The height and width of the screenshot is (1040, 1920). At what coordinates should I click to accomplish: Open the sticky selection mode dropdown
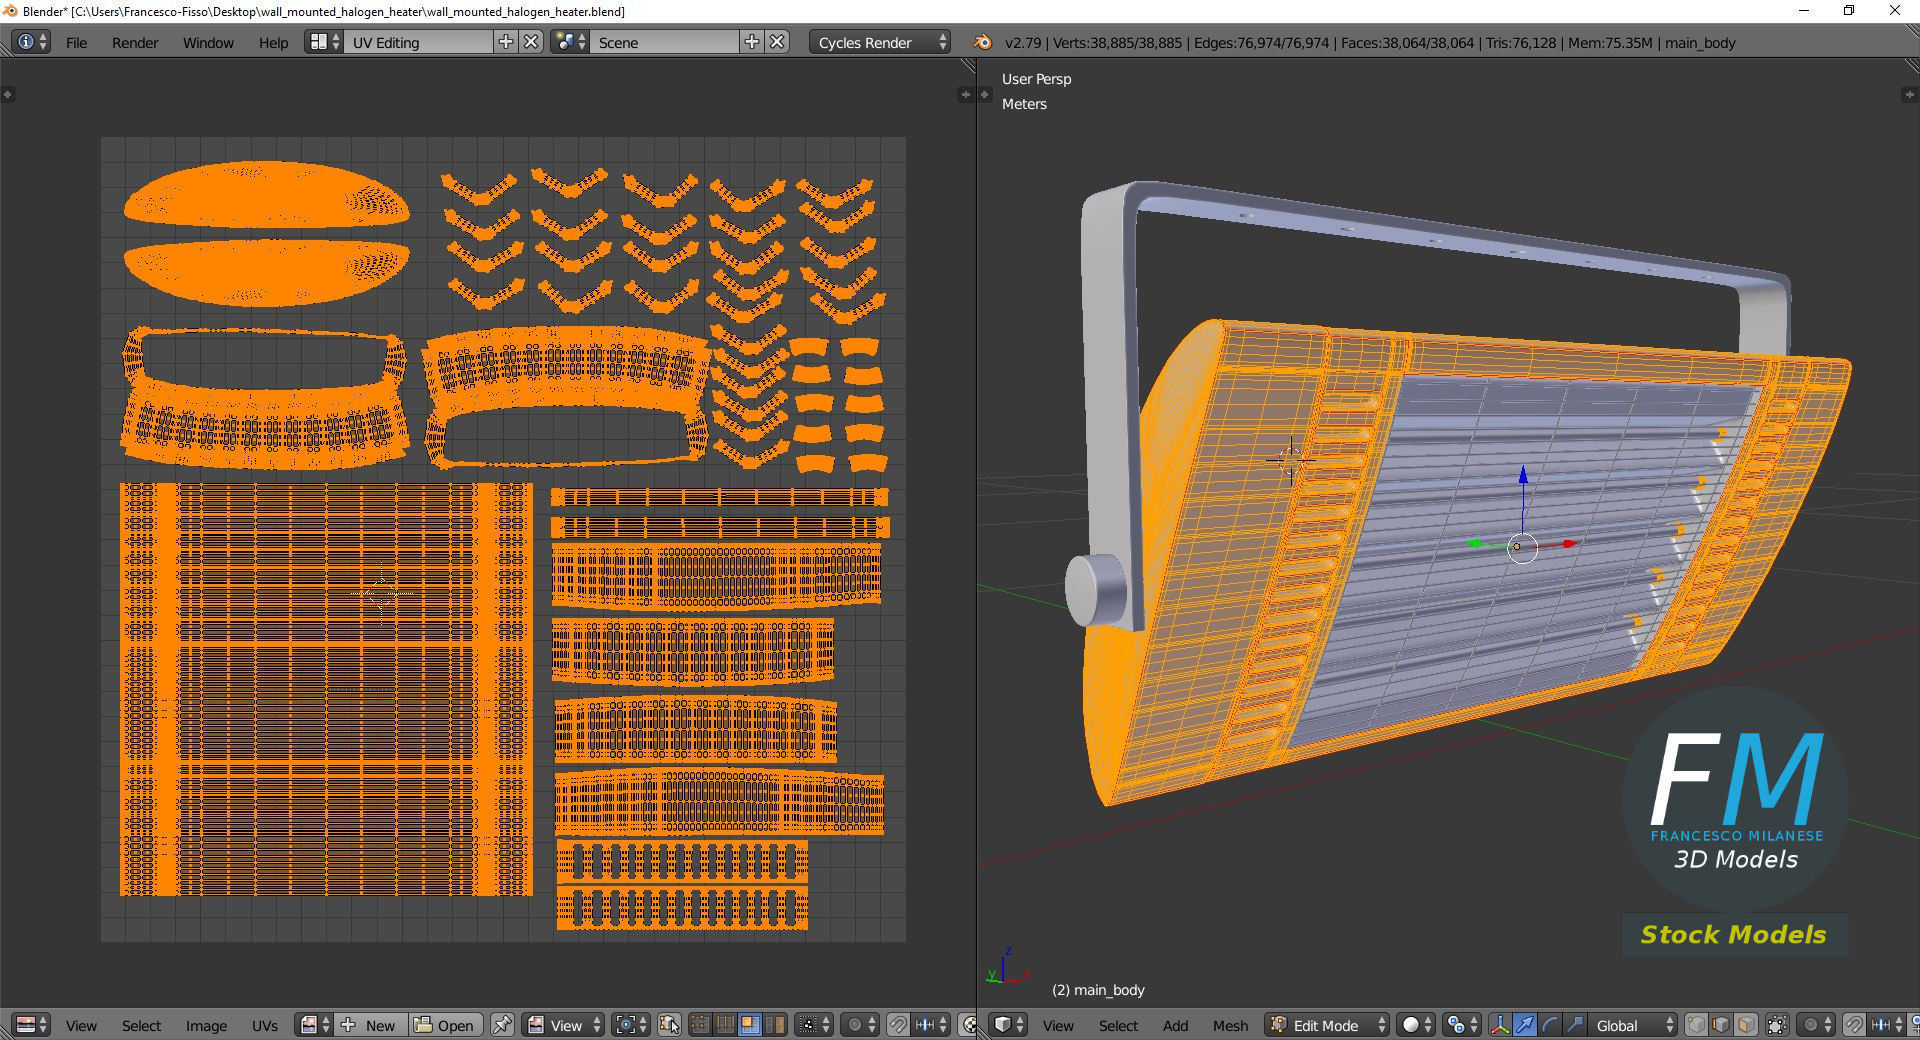coord(813,1025)
